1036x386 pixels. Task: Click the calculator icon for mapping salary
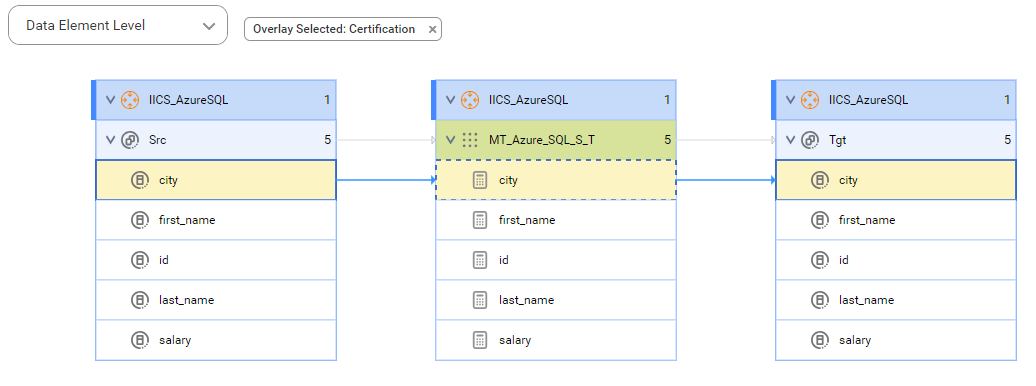point(480,340)
